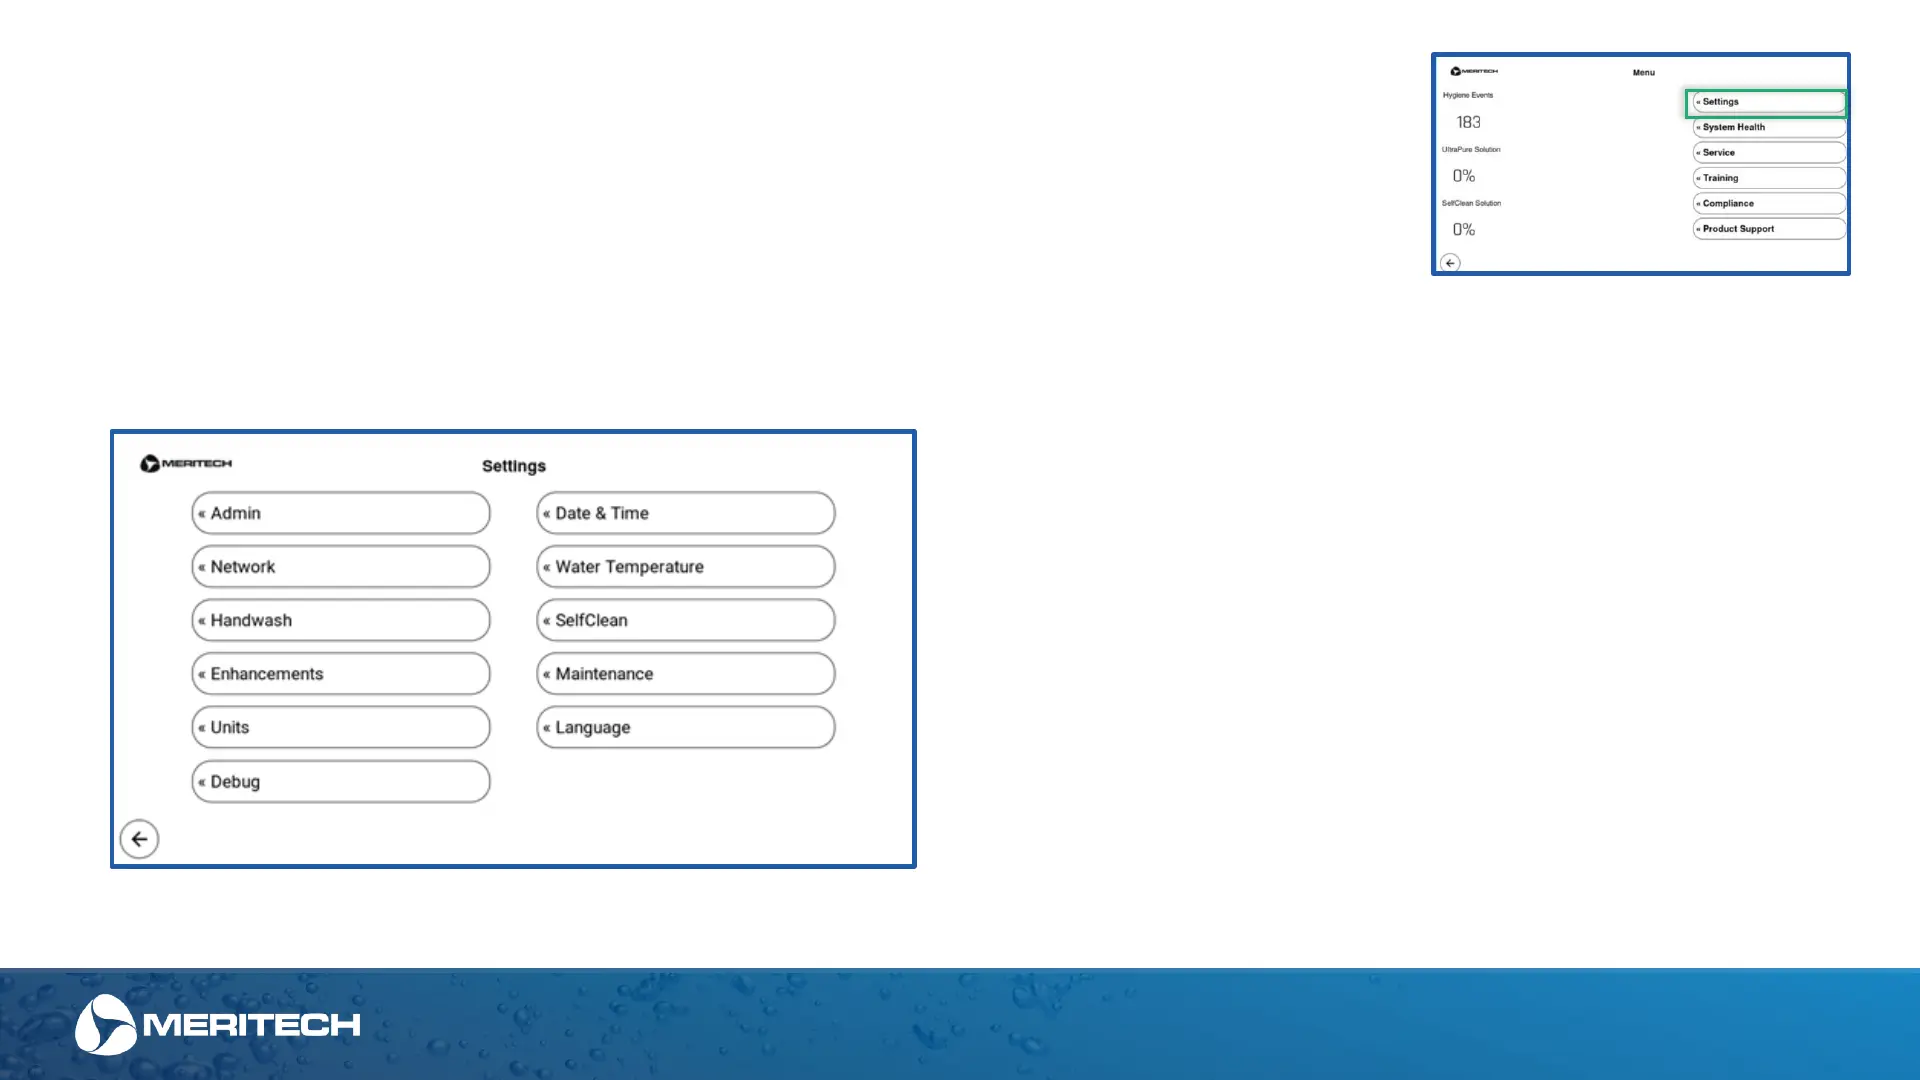Select Training in the Menu screen
Viewport: 1920px width, 1080px height.
point(1768,178)
